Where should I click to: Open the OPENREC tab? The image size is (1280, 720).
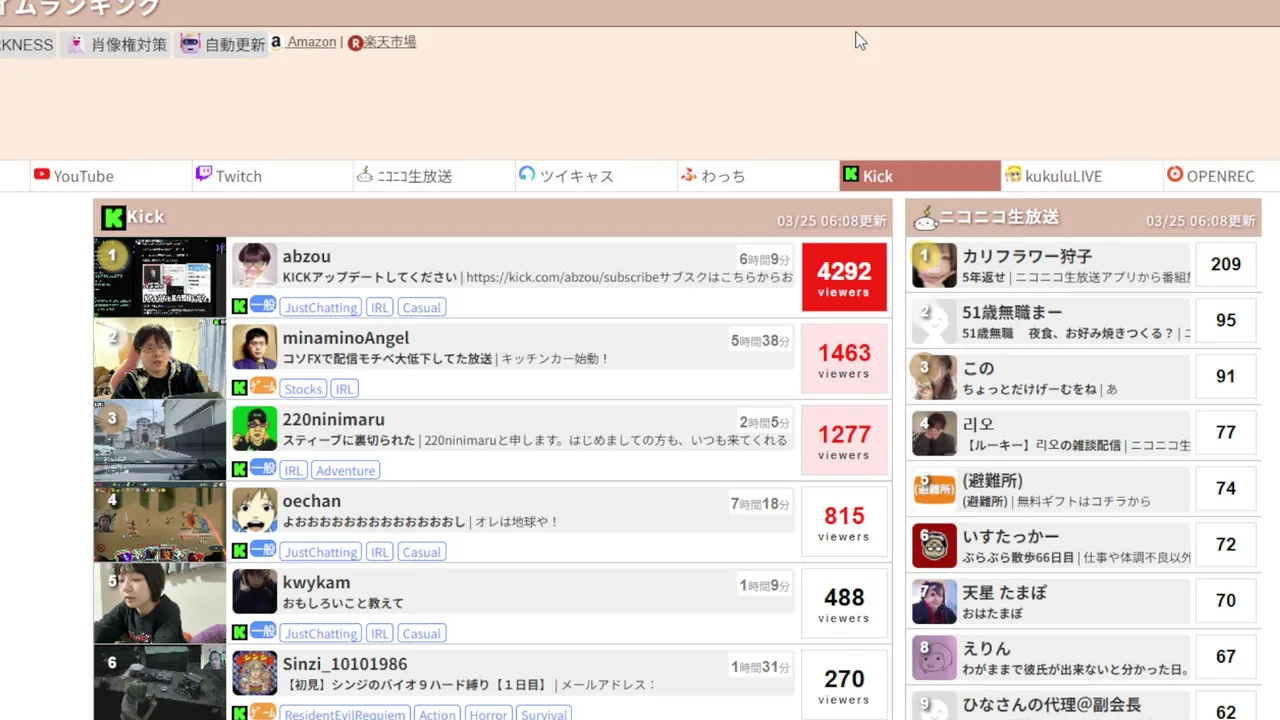tap(1222, 176)
